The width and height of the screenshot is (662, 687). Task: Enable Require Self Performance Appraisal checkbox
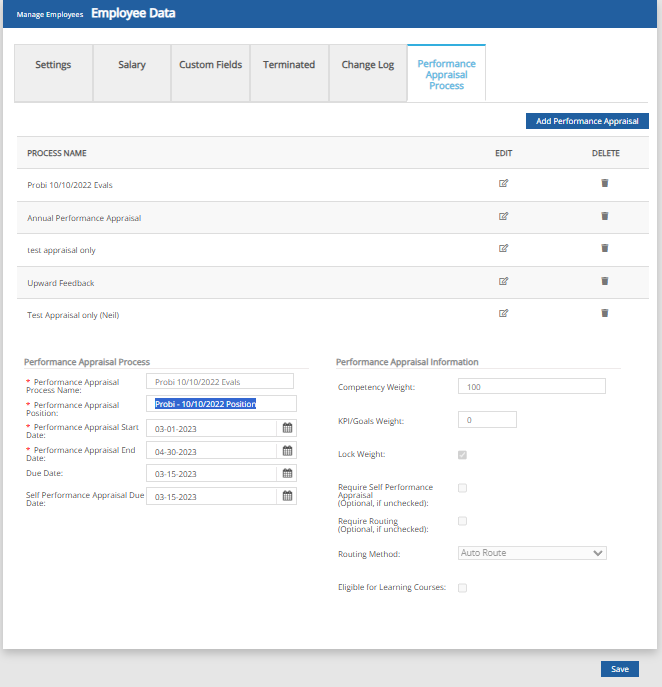pyautogui.click(x=462, y=488)
